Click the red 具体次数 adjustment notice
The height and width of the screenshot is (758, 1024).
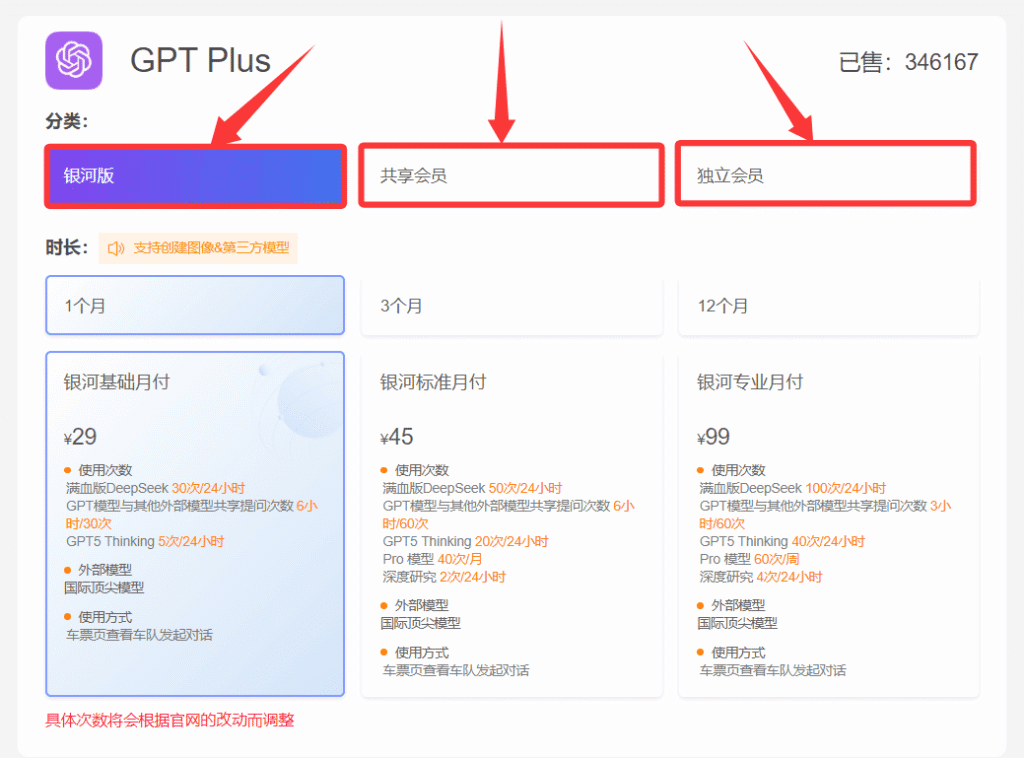(x=170, y=720)
